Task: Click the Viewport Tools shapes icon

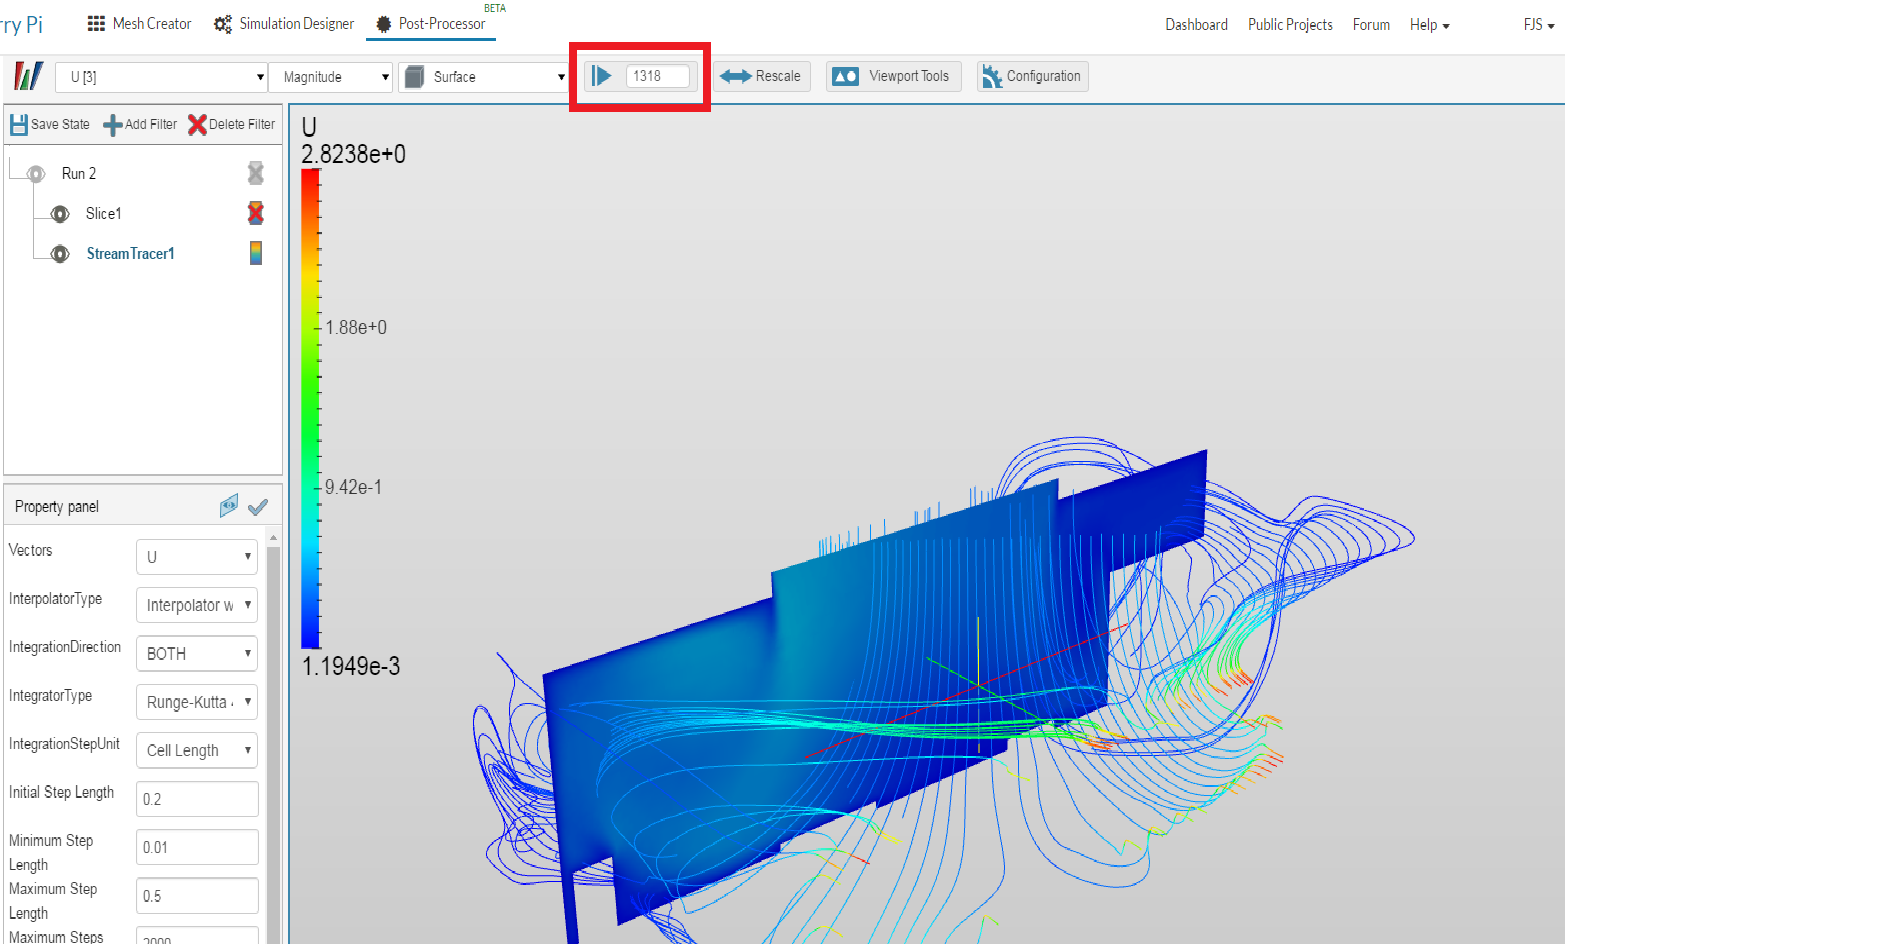Action: tap(846, 76)
